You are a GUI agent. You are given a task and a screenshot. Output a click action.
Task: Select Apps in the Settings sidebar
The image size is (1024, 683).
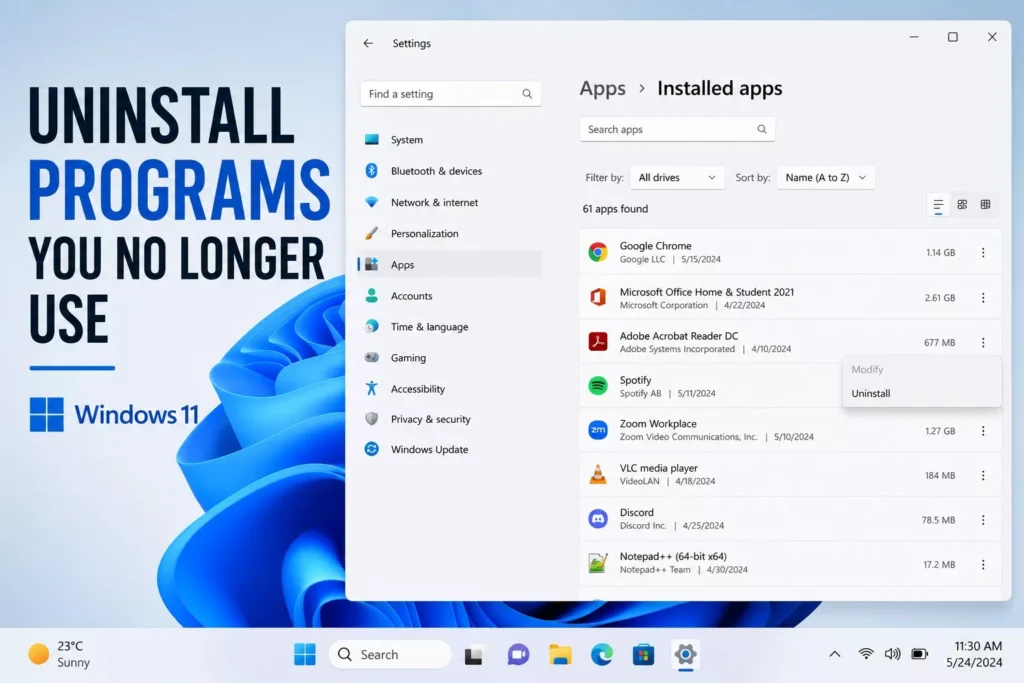[450, 264]
